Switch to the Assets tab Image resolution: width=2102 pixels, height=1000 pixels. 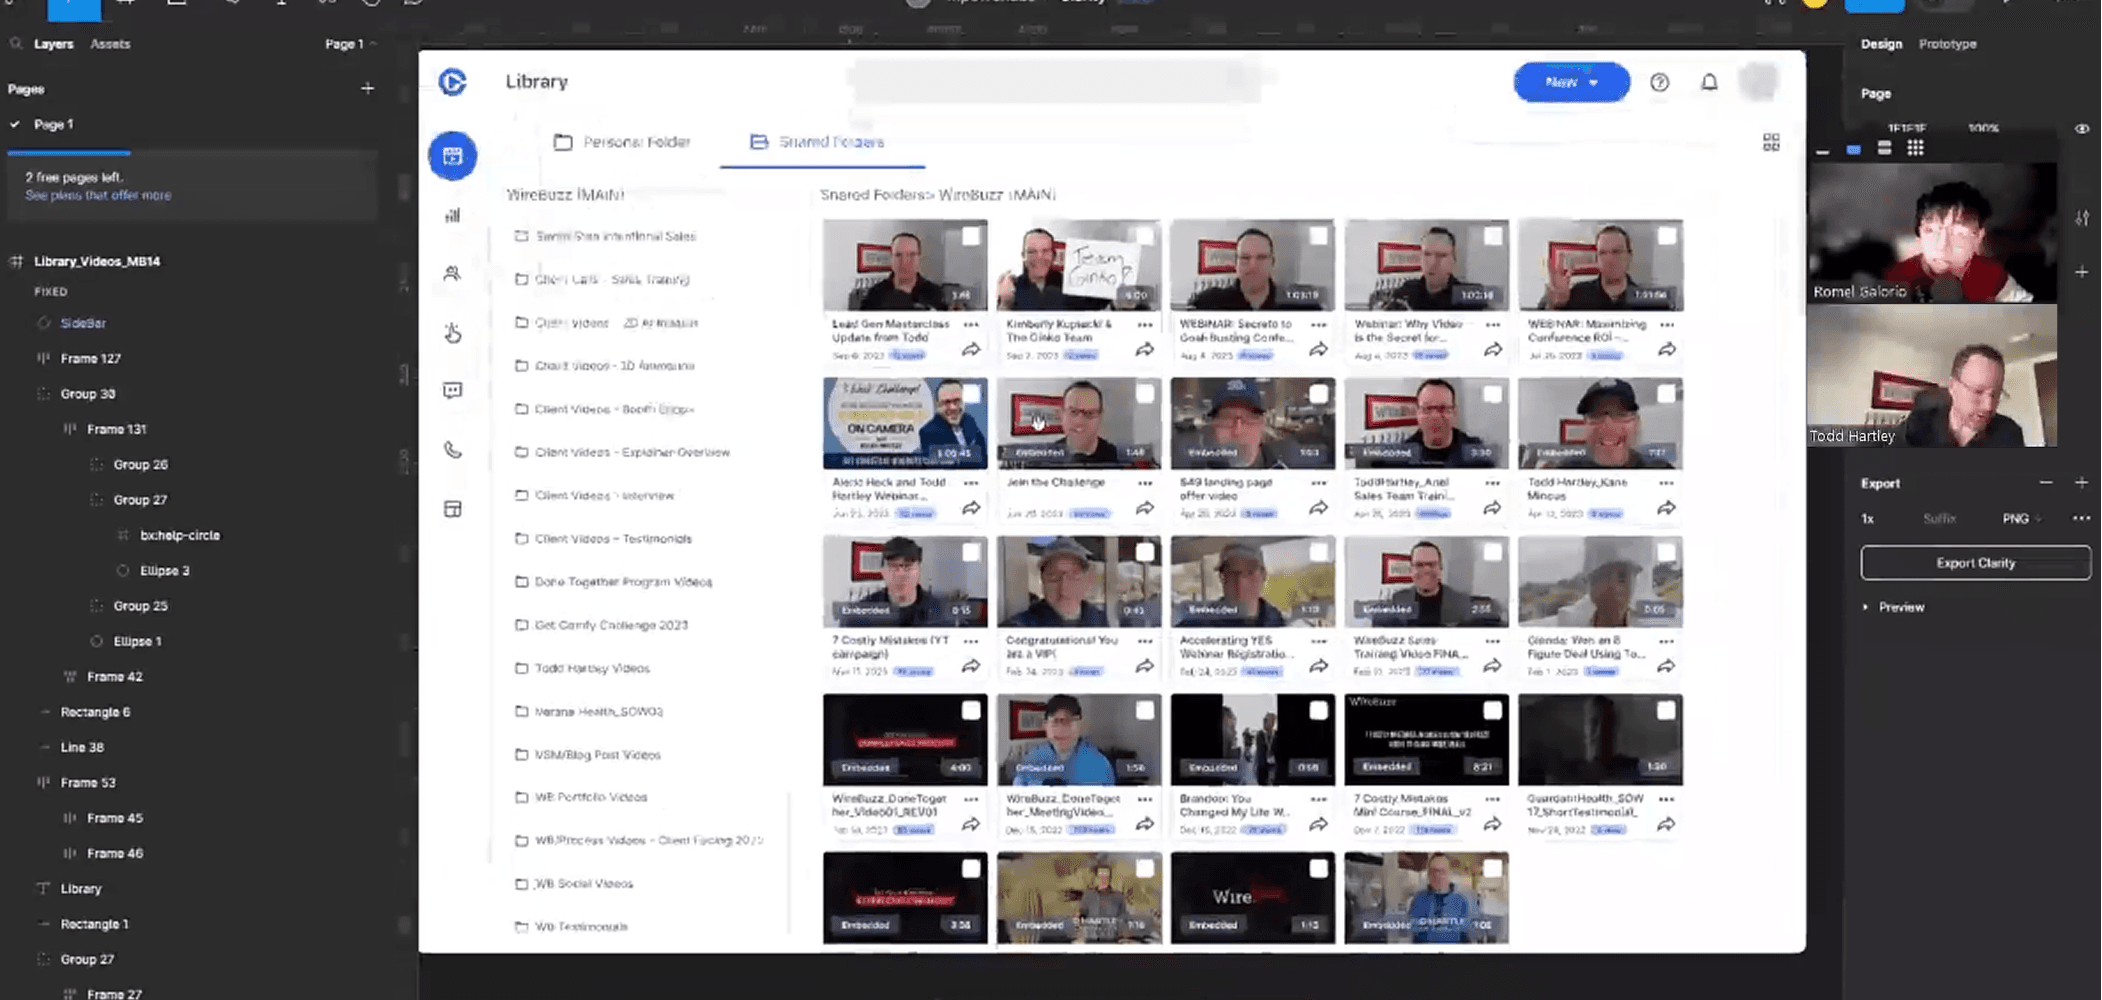click(110, 44)
